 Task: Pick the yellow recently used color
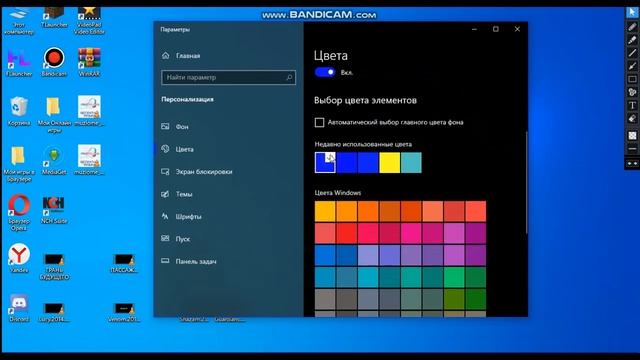tap(389, 162)
